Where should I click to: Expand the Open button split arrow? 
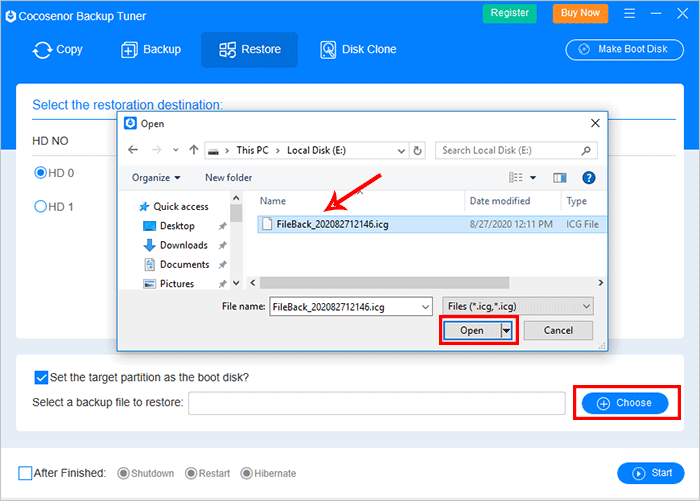[x=506, y=331]
